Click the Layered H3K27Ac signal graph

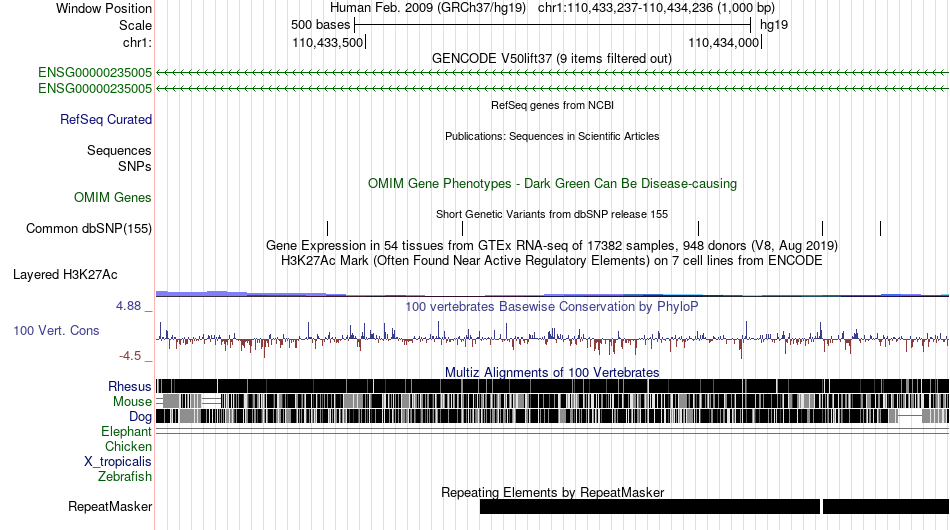click(x=552, y=294)
